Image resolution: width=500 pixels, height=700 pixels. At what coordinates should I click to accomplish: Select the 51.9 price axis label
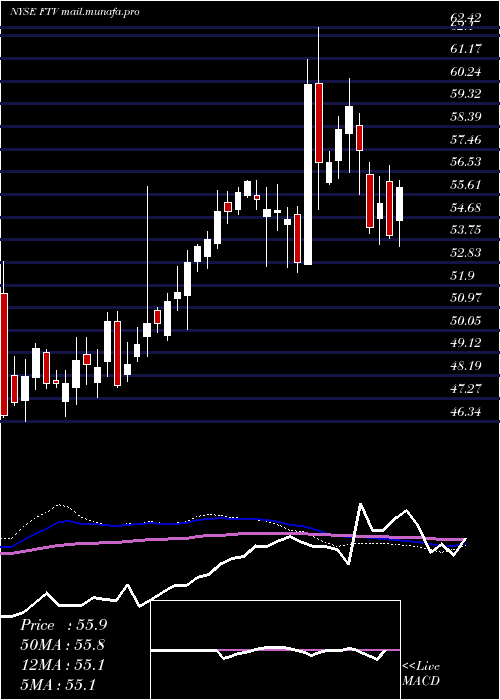click(x=462, y=275)
